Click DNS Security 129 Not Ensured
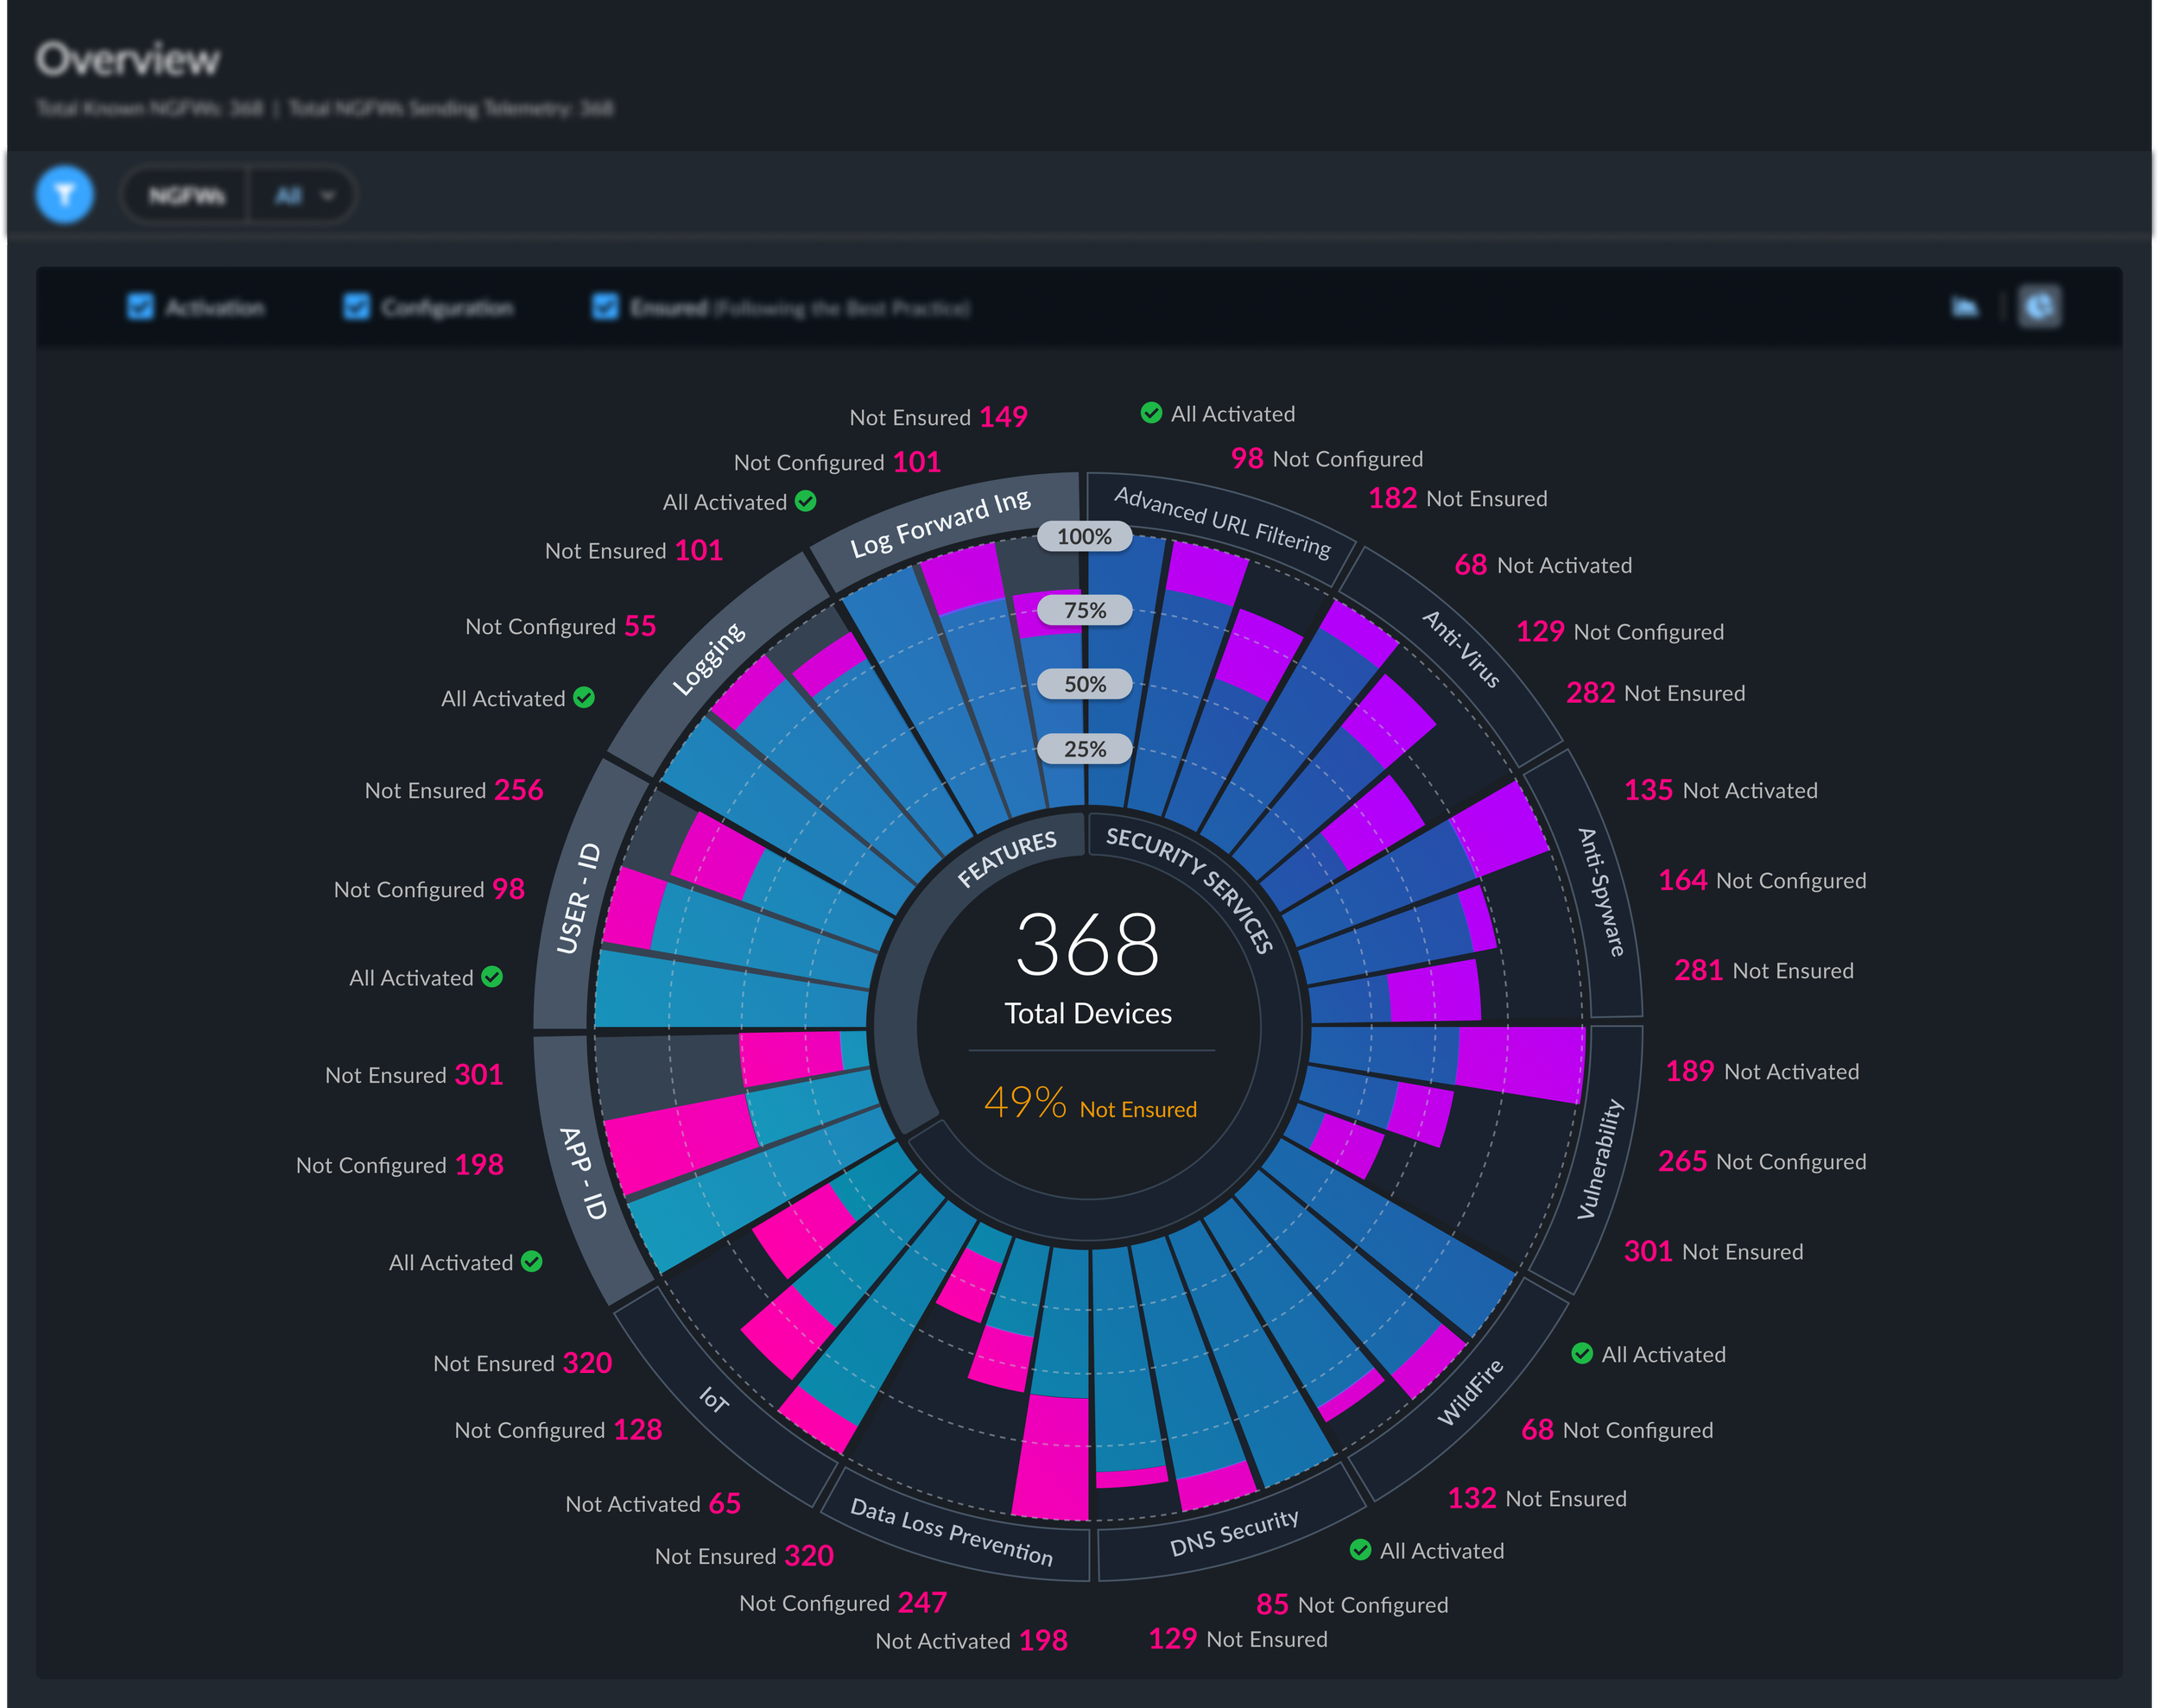Viewport: 2159px width, 1708px height. 1238,1639
